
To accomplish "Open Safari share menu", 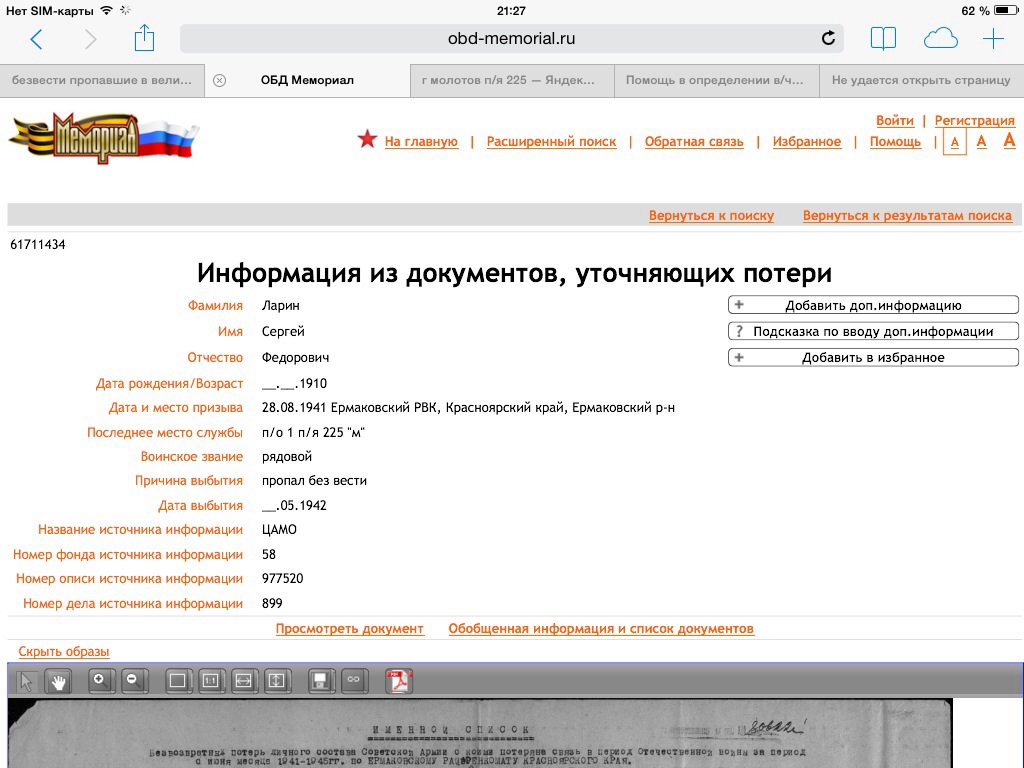I will 144,39.
